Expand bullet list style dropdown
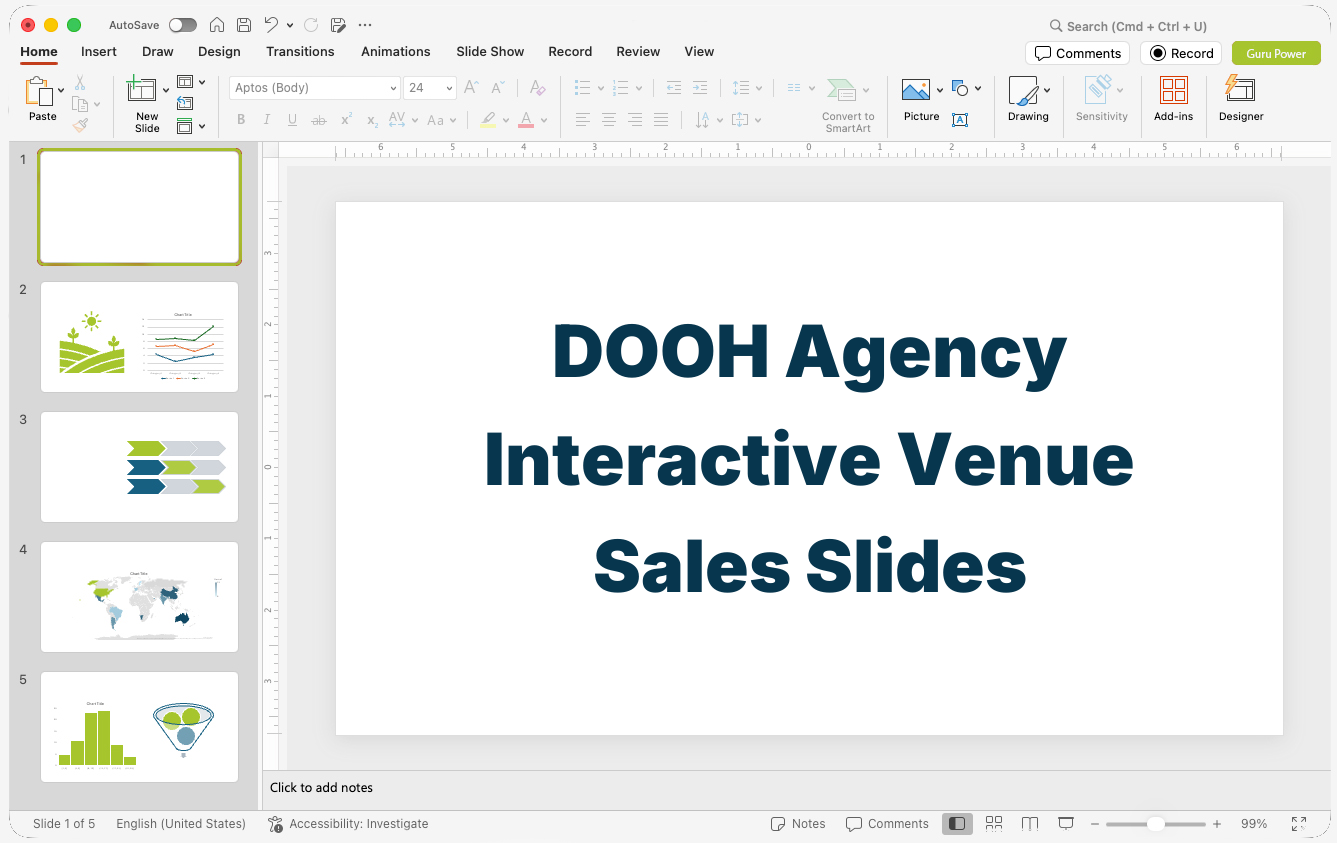This screenshot has width=1337, height=843. [x=600, y=88]
